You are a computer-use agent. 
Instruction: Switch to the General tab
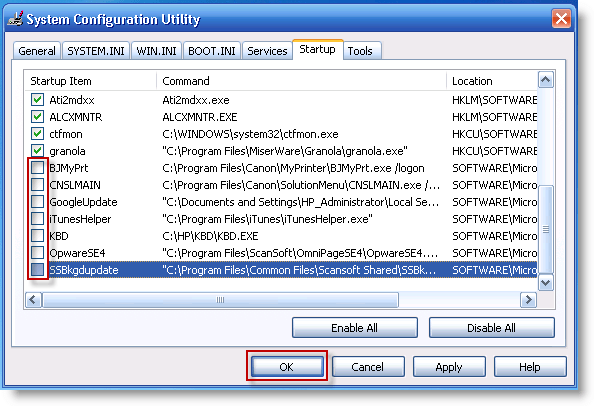coord(37,51)
